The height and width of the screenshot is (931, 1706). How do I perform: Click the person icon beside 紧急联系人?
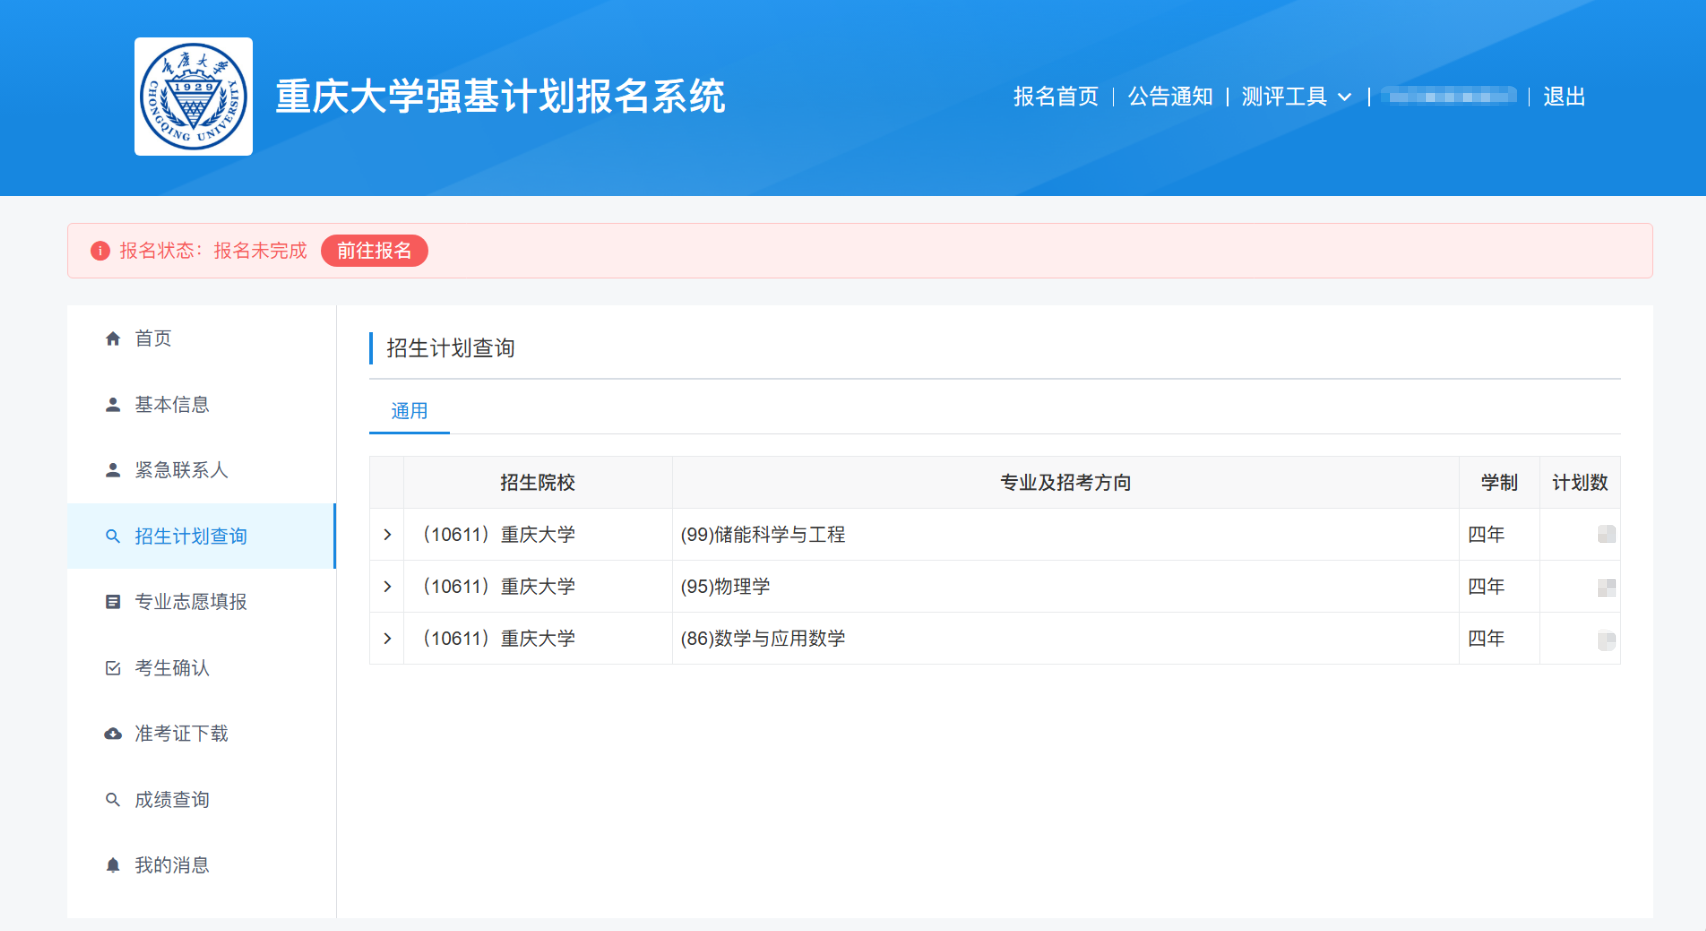pos(113,470)
